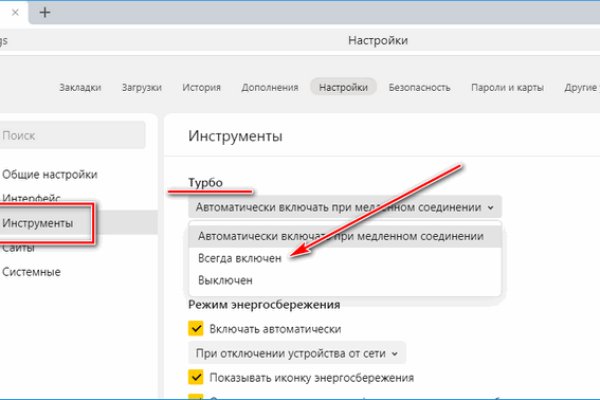The height and width of the screenshot is (400, 600).
Task: Switch to the Закладки tab
Action: pos(80,88)
